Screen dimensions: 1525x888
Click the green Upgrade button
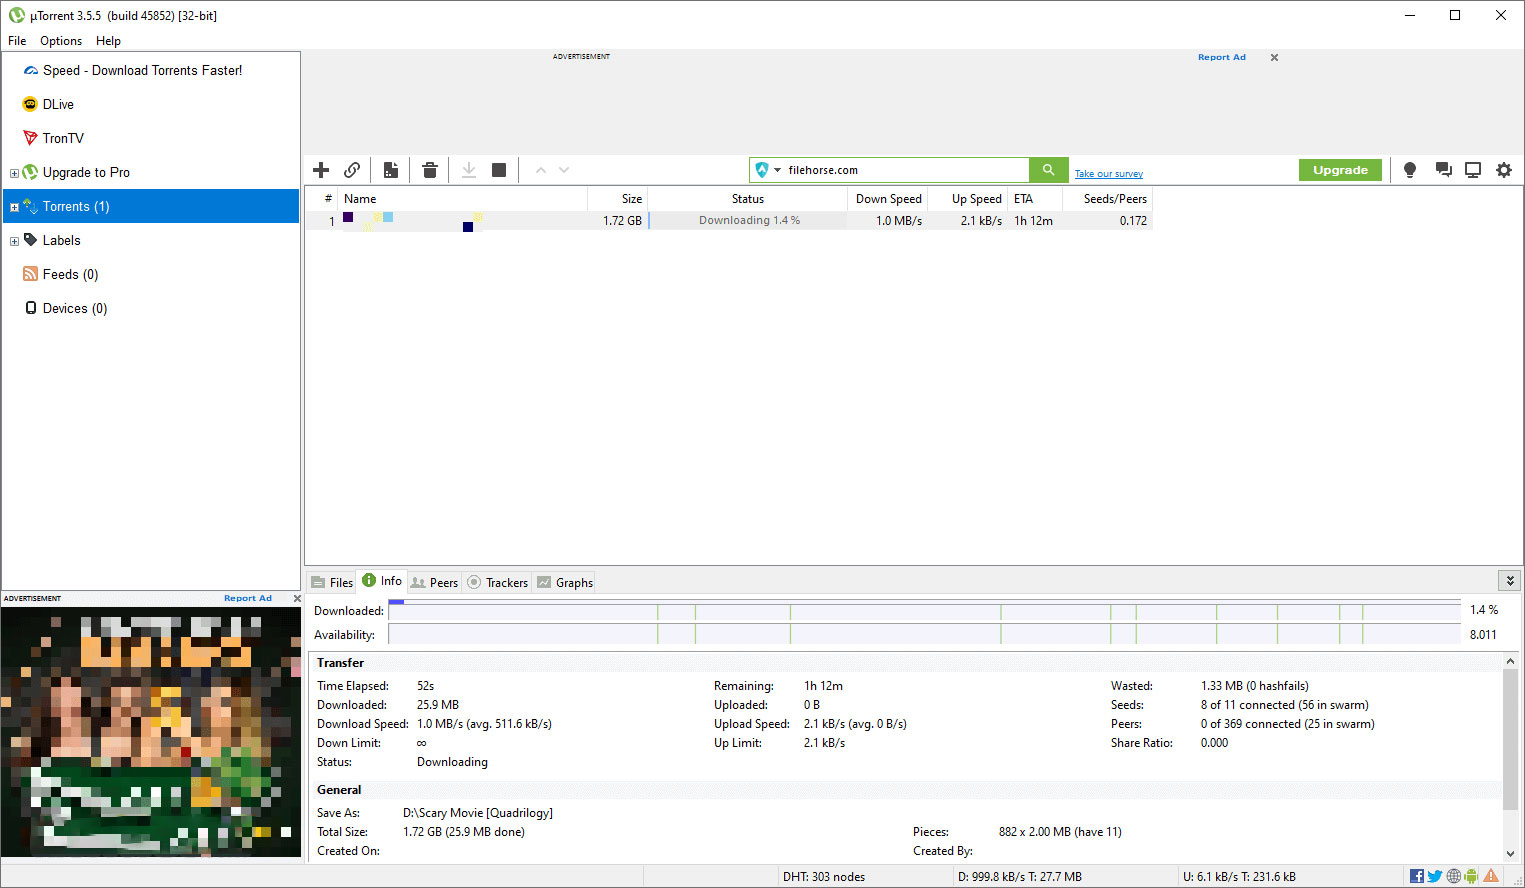(1340, 170)
